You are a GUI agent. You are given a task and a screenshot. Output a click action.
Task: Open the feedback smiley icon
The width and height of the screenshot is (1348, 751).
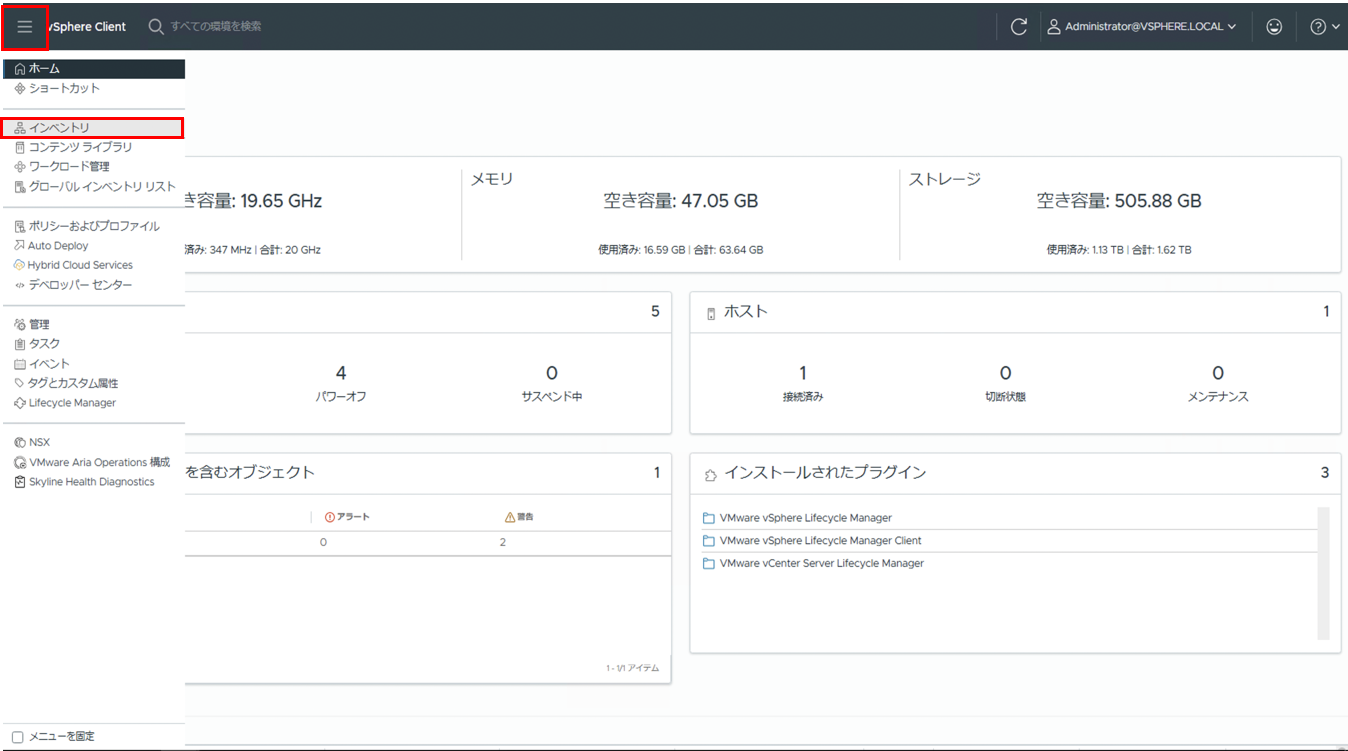point(1274,27)
